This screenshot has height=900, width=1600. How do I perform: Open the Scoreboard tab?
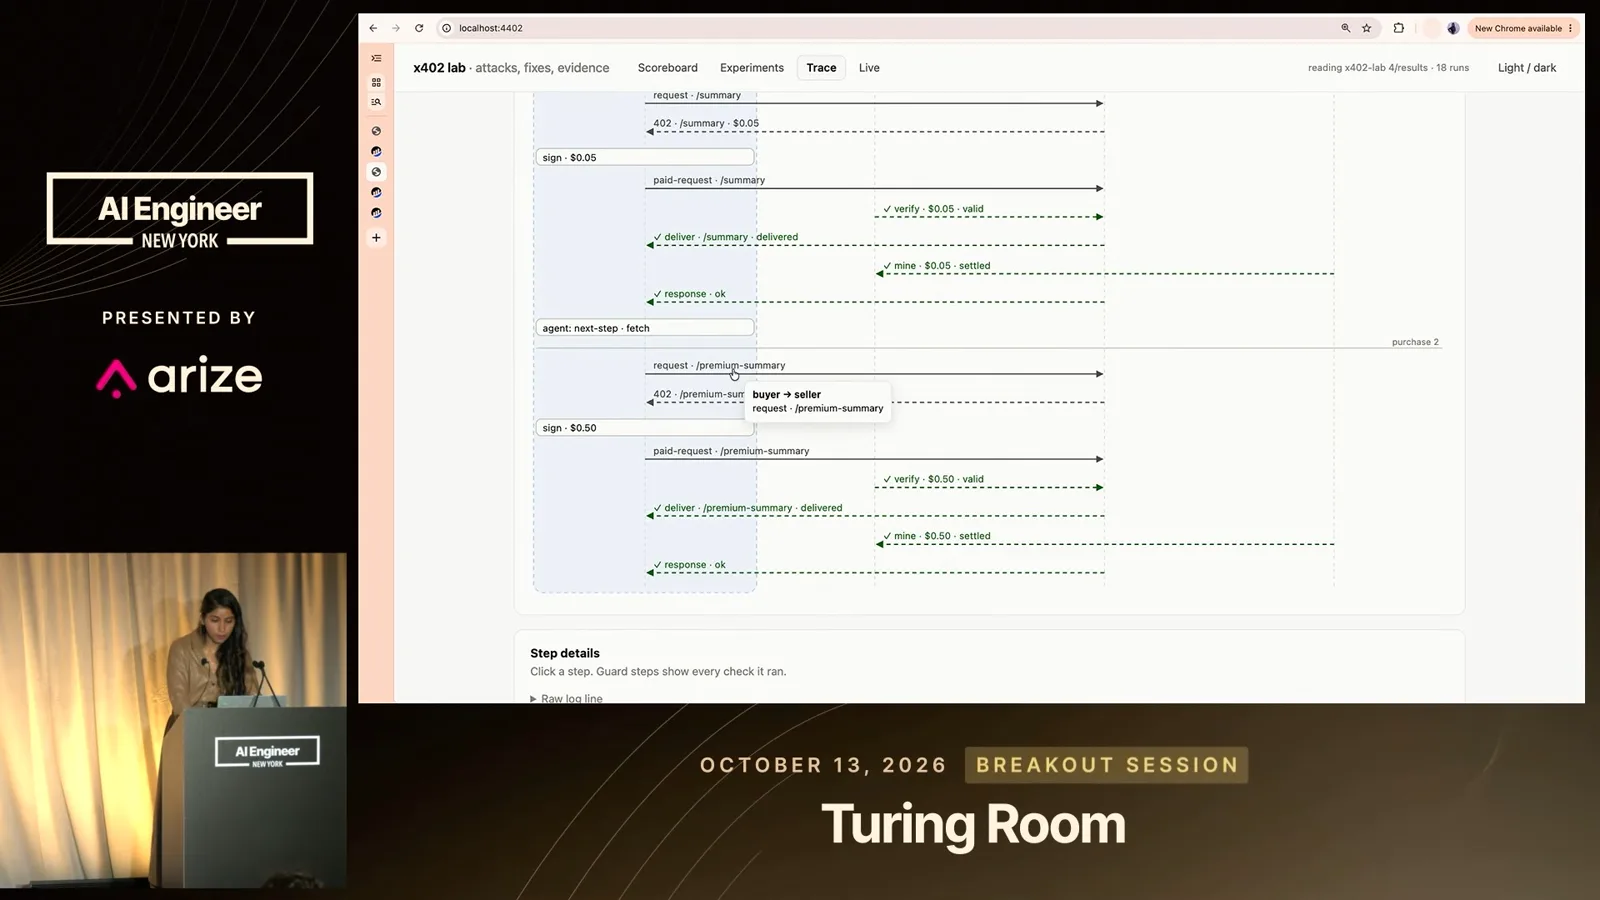tap(668, 68)
